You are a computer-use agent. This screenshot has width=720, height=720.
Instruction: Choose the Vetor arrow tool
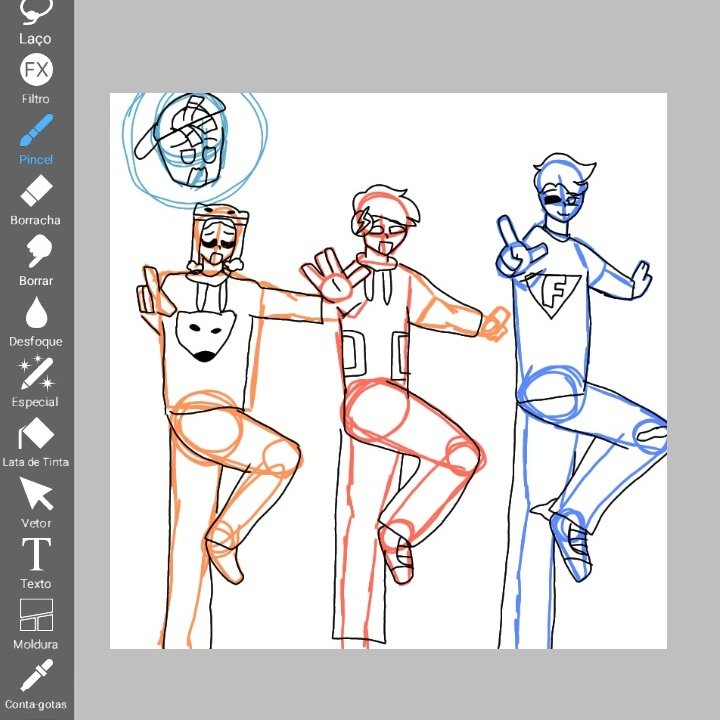coord(36,503)
